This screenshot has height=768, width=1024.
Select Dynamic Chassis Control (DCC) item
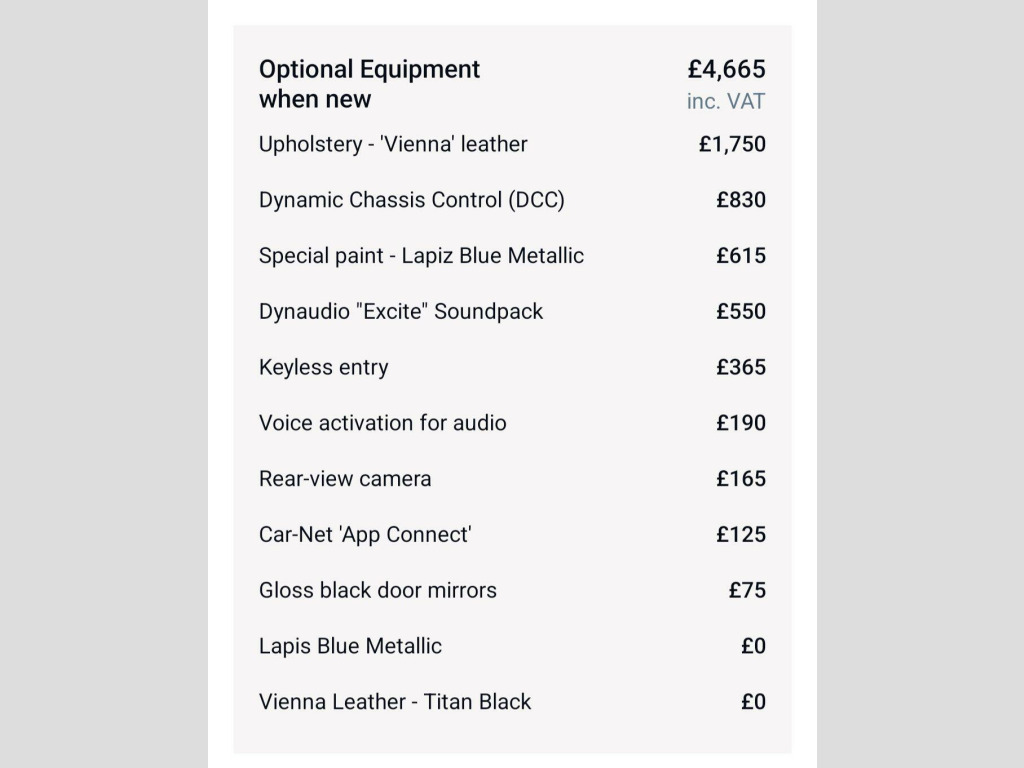(x=411, y=200)
